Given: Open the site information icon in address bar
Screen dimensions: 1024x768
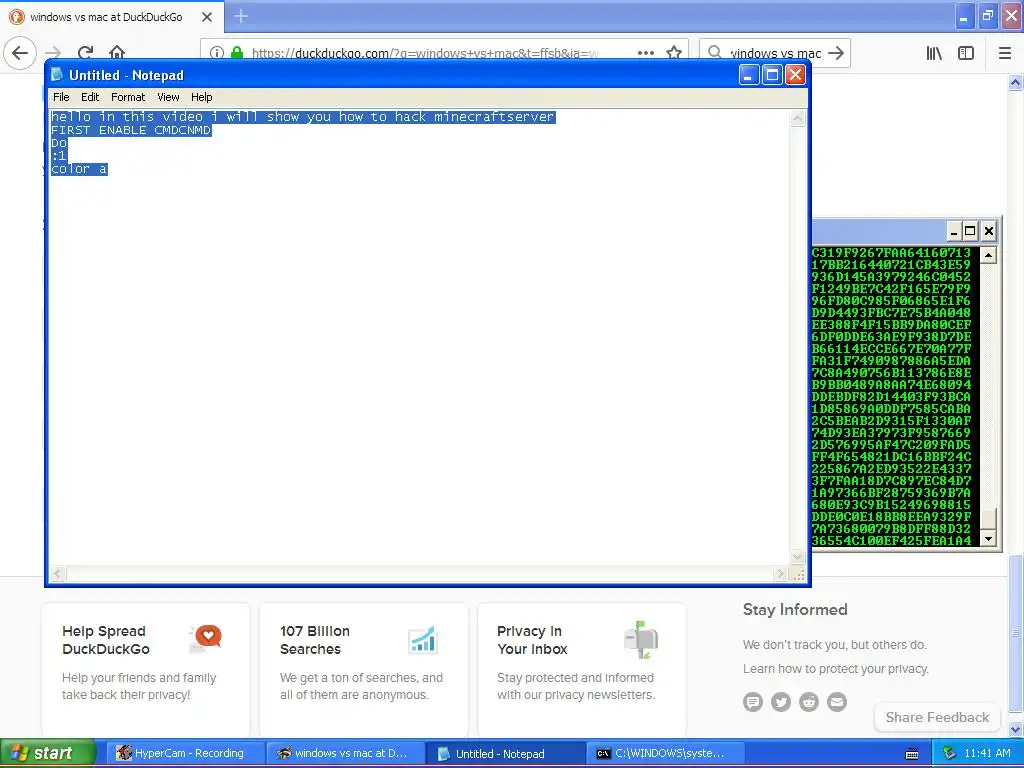Looking at the screenshot, I should point(217,53).
